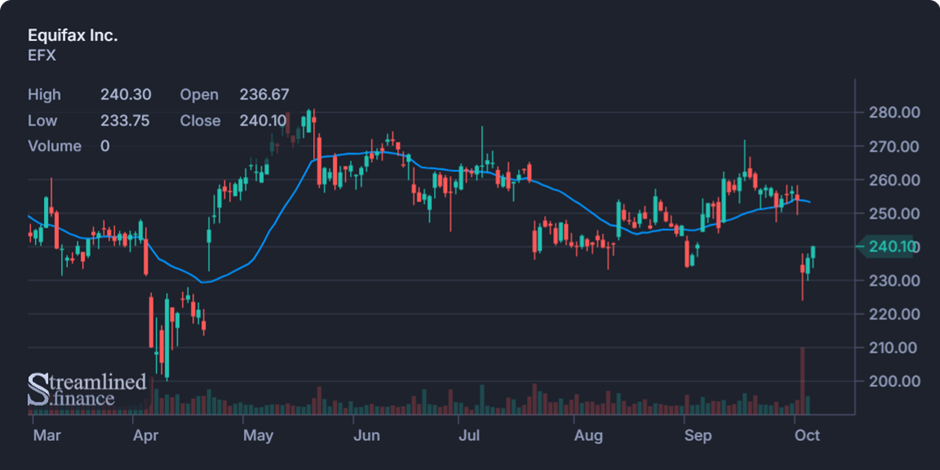This screenshot has height=470, width=940.
Task: Click the Equifax Inc. title text
Action: tap(73, 35)
